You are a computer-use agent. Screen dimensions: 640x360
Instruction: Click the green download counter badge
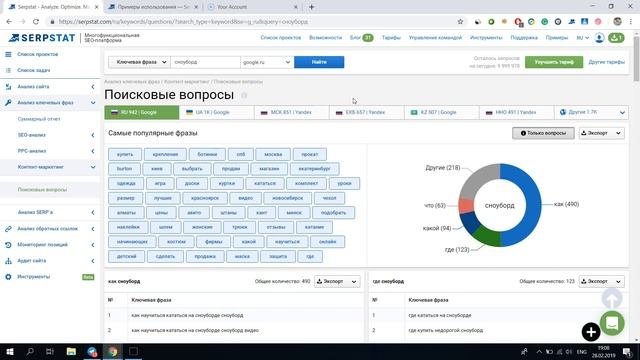click(x=616, y=38)
